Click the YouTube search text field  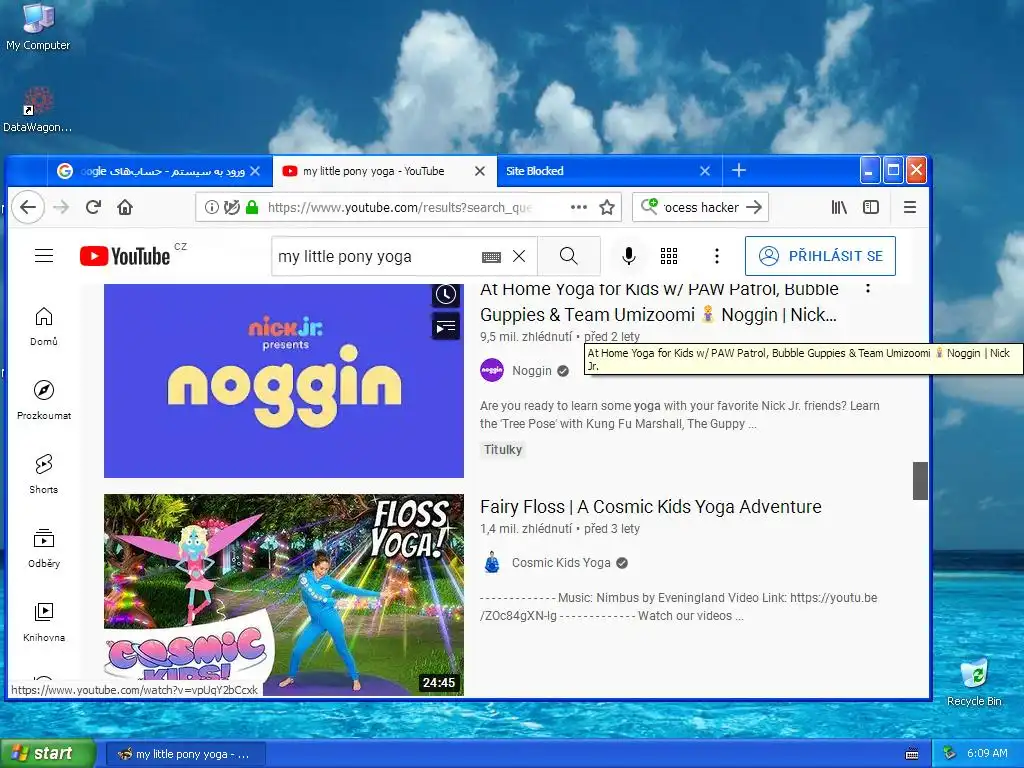[377, 257]
